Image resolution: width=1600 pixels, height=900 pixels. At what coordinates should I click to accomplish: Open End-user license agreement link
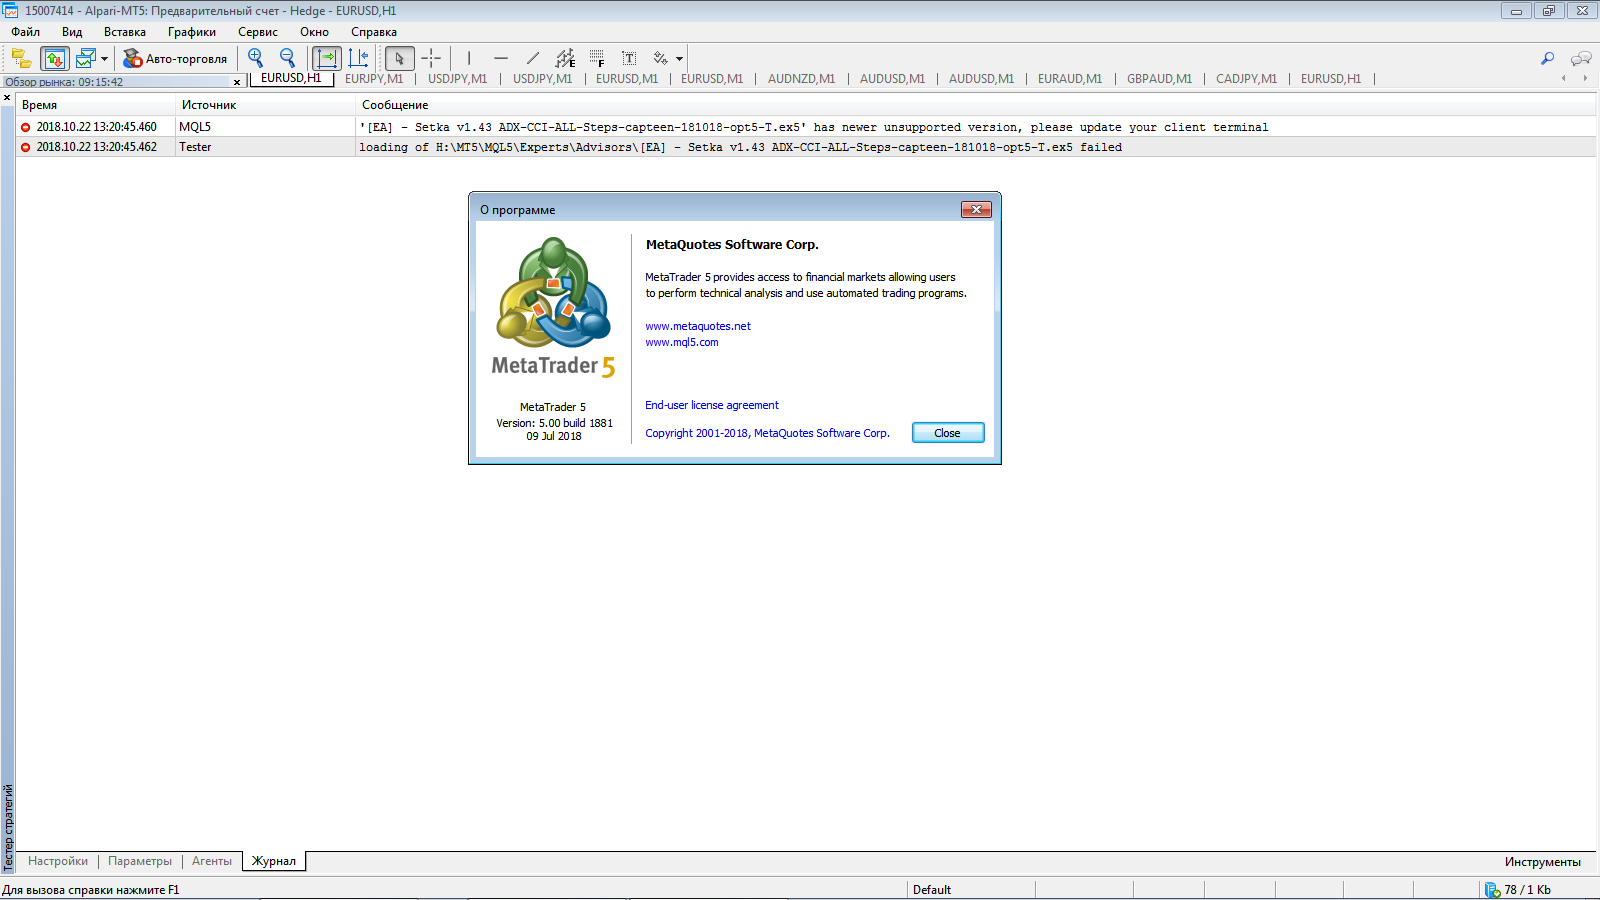coord(712,405)
